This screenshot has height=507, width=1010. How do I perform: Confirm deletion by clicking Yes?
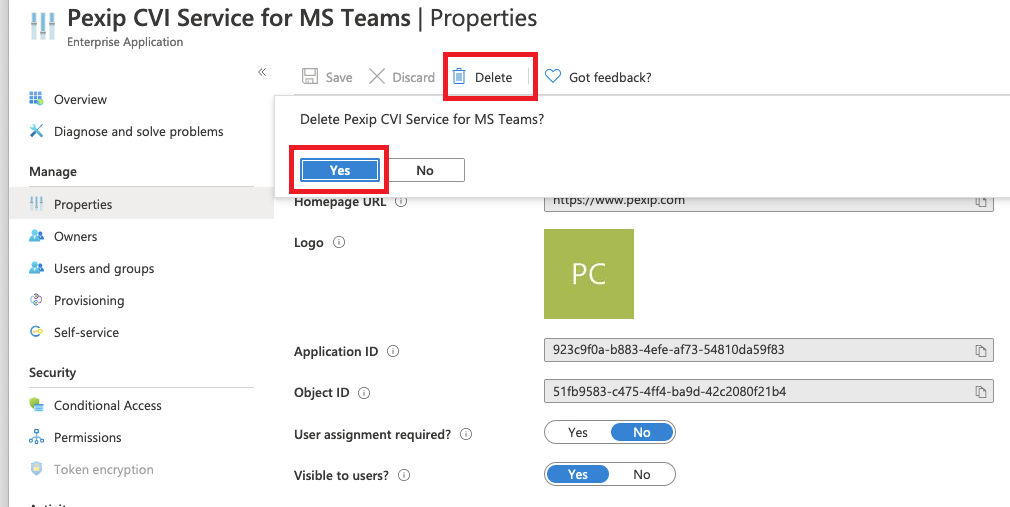coord(340,170)
